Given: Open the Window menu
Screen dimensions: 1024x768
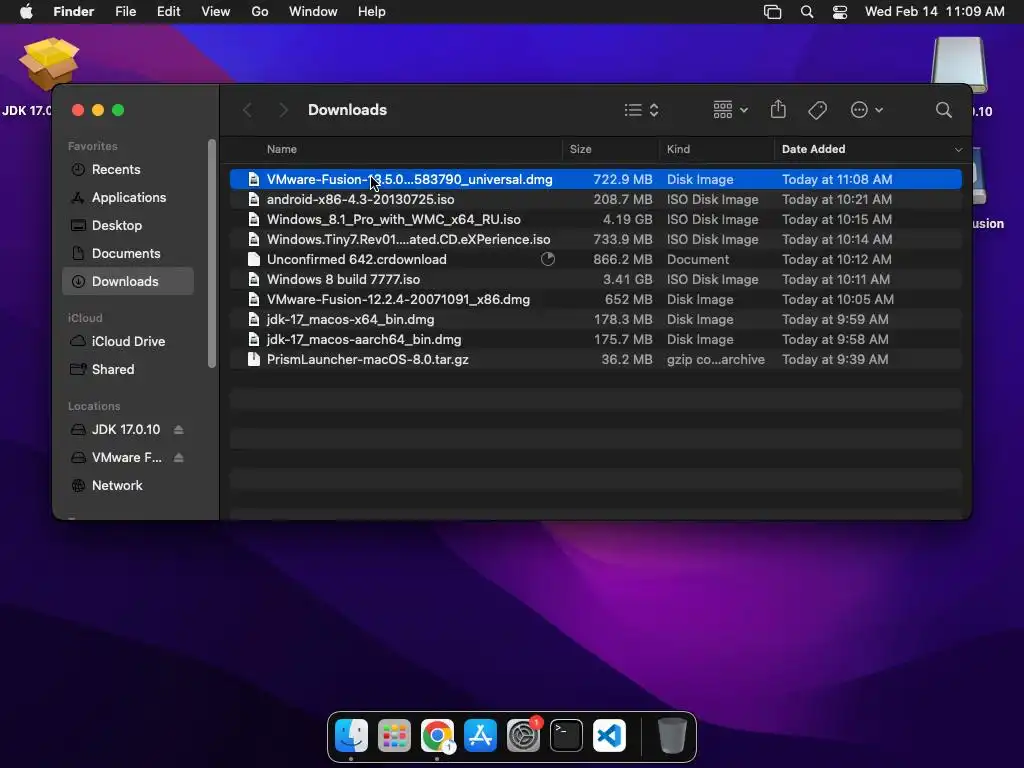Looking at the screenshot, I should tap(313, 12).
